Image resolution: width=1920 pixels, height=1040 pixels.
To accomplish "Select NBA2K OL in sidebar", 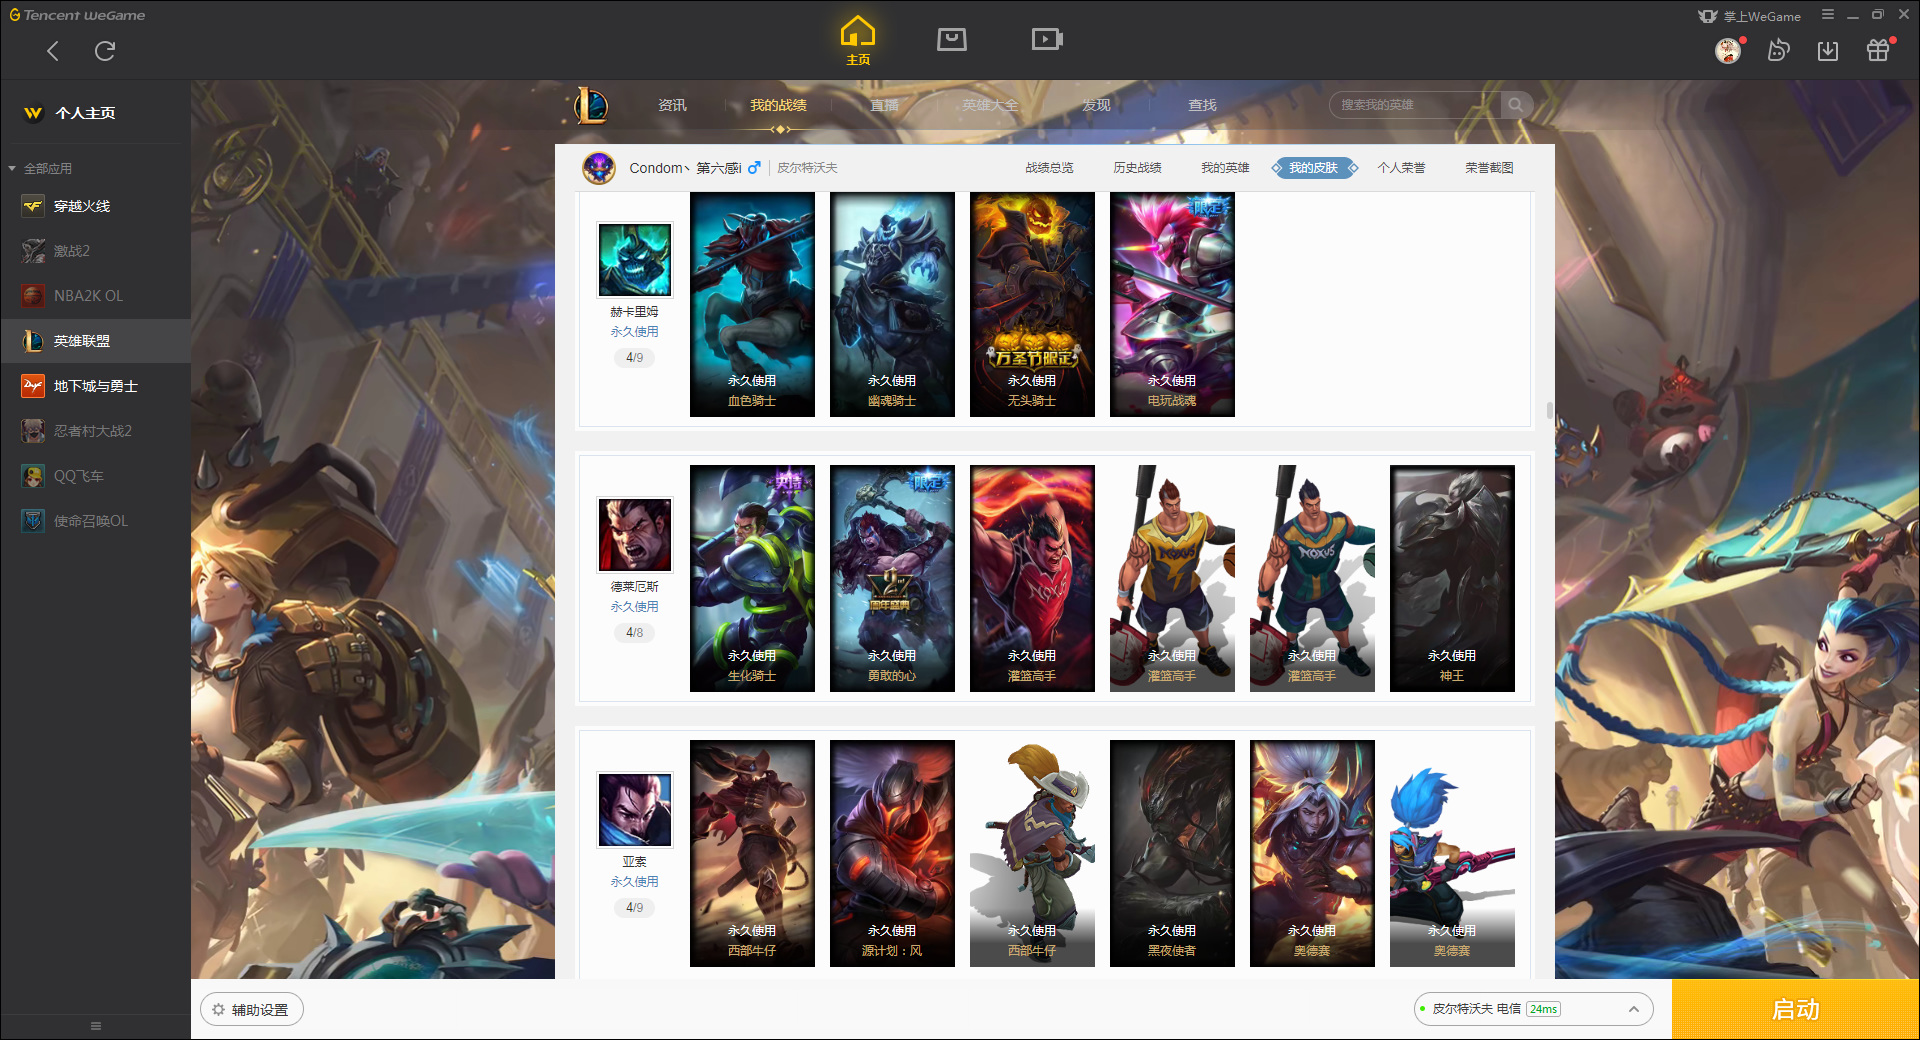I will [95, 296].
